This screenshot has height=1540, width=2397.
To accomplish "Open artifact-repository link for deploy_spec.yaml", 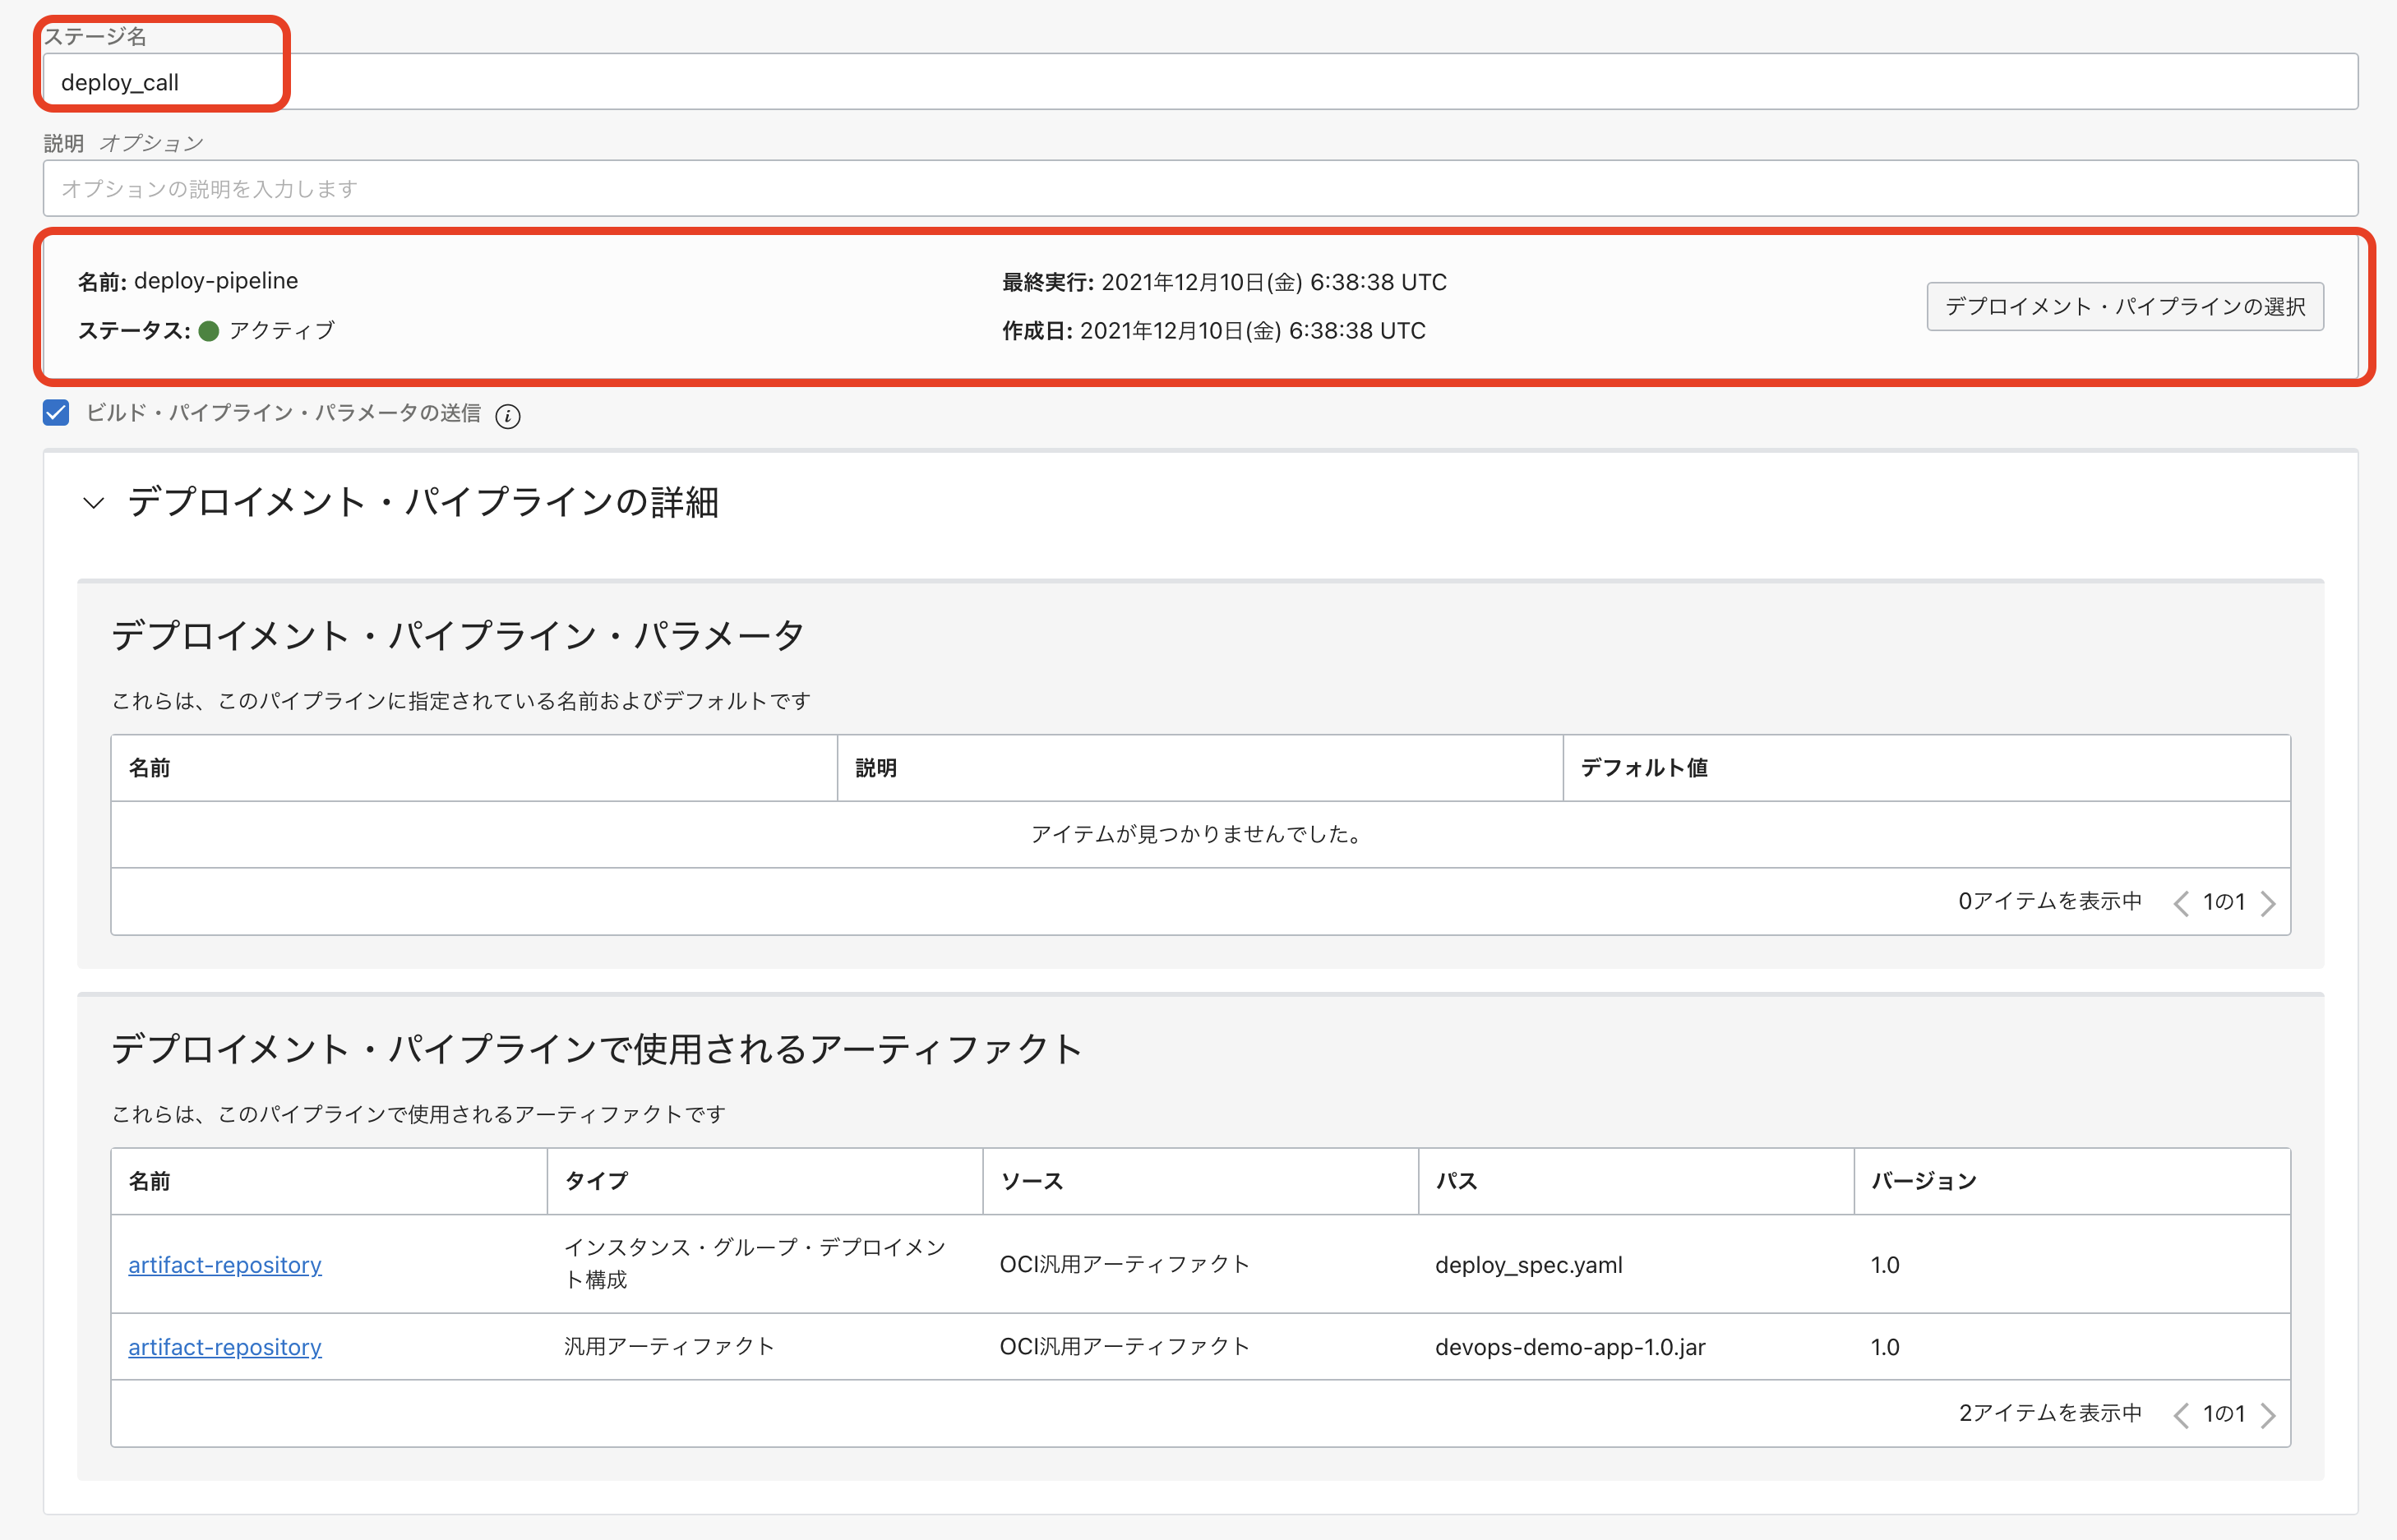I will pyautogui.click(x=225, y=1265).
